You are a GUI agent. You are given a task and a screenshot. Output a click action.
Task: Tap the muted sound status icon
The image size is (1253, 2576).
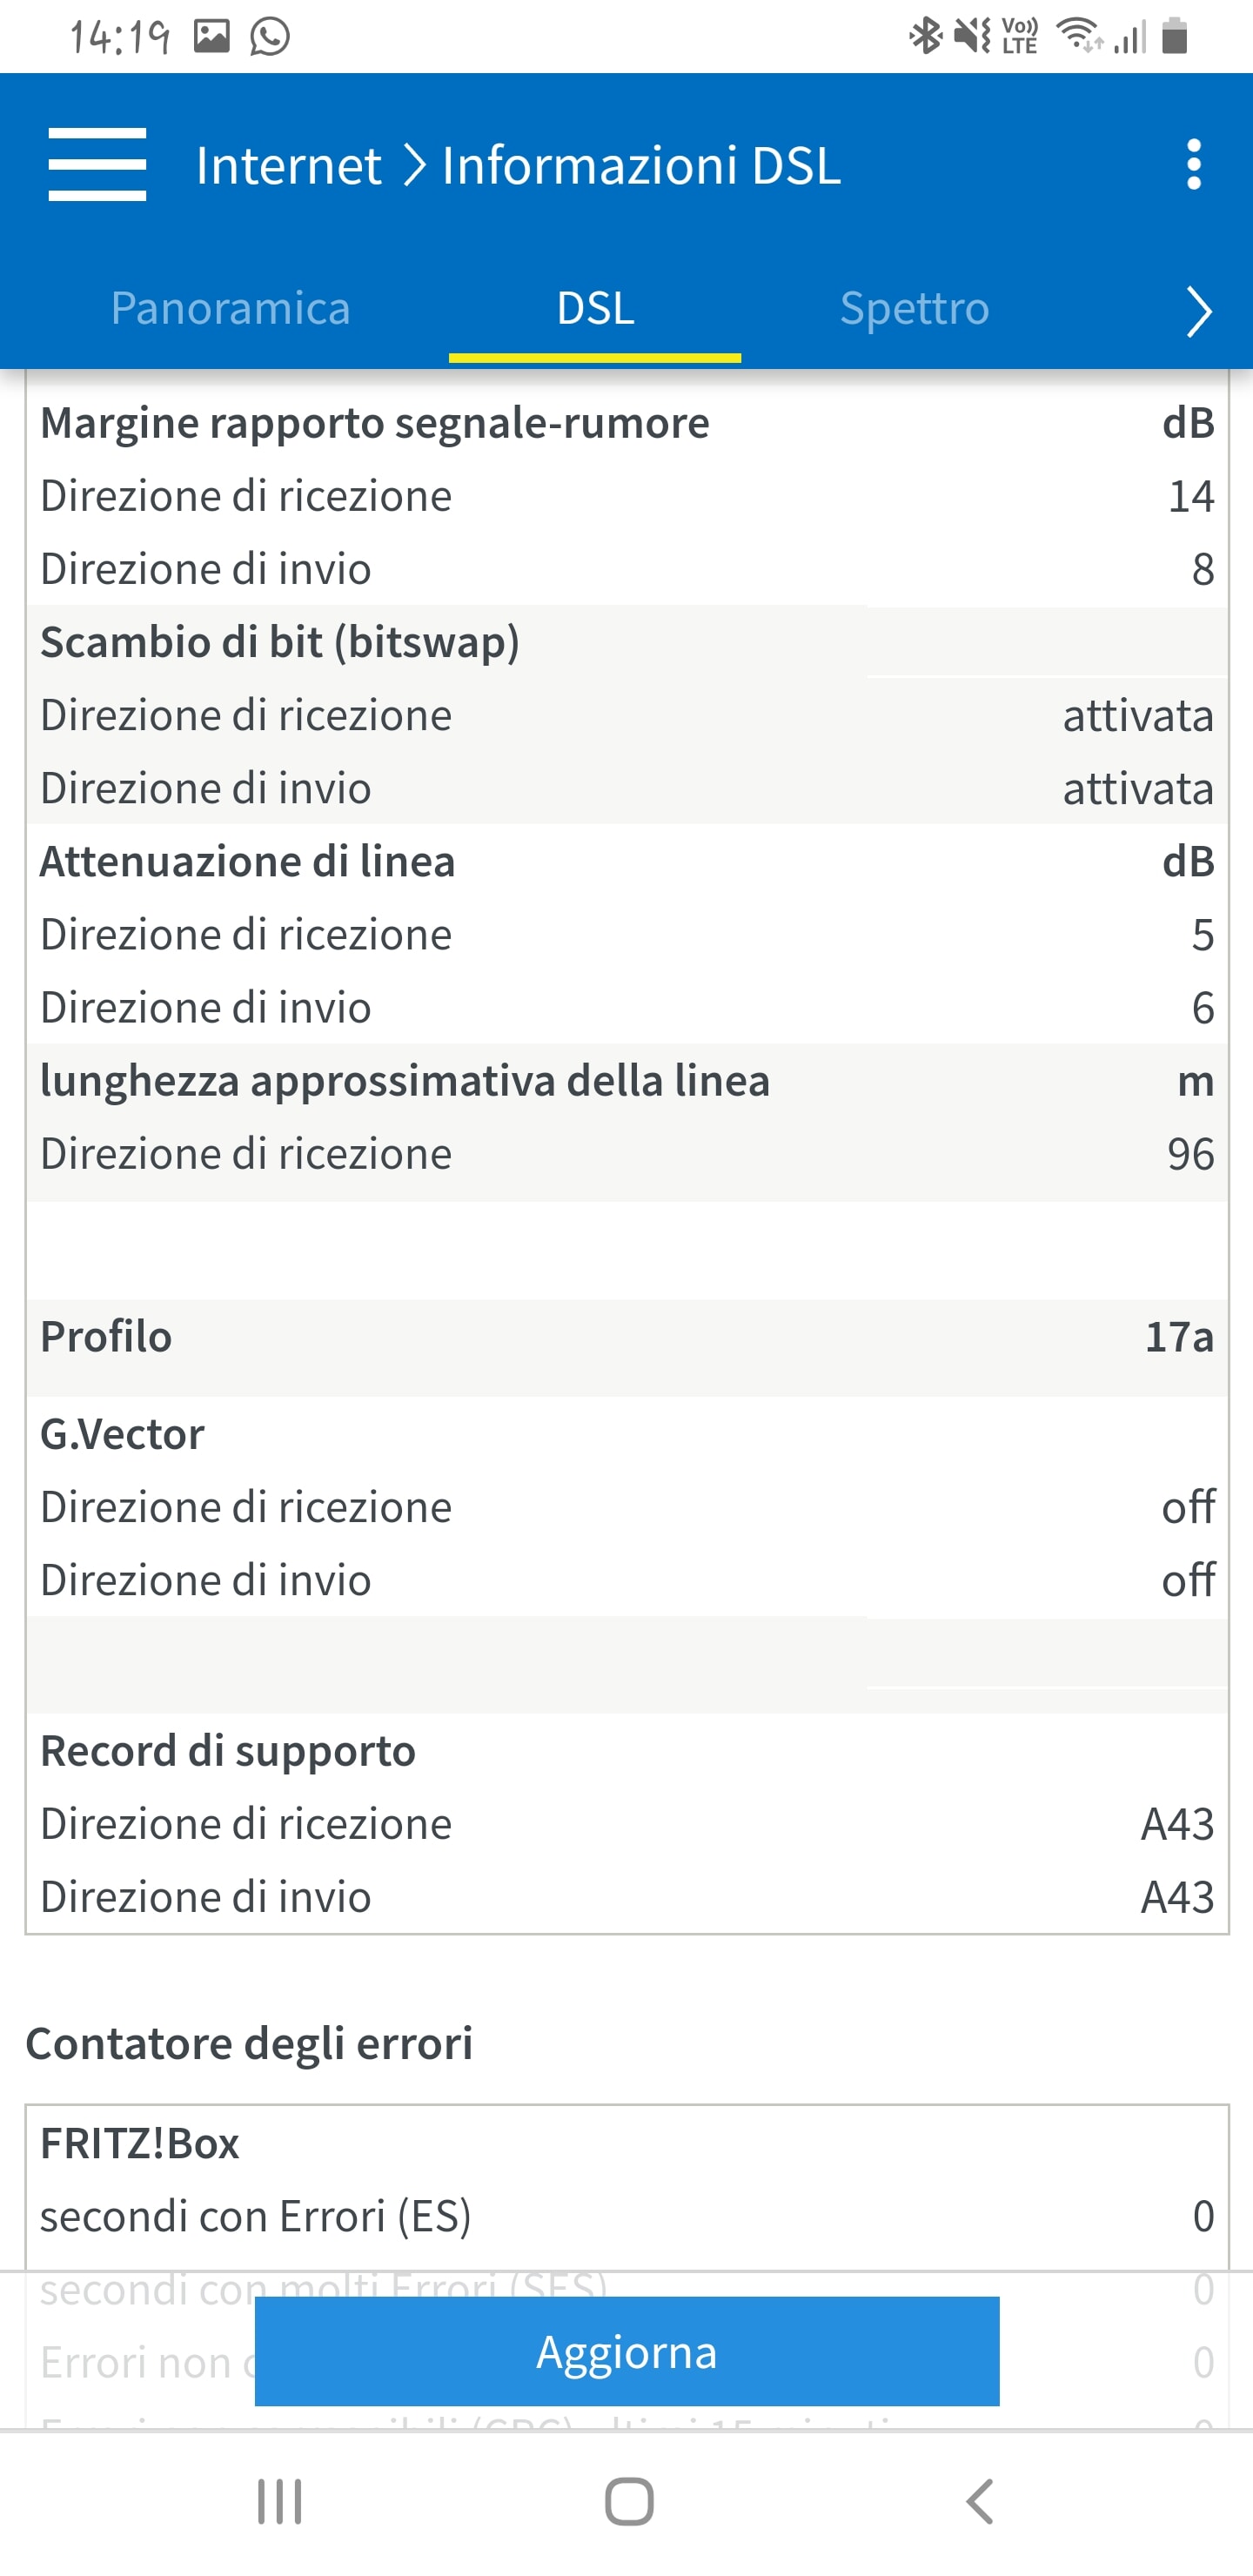coord(972,37)
